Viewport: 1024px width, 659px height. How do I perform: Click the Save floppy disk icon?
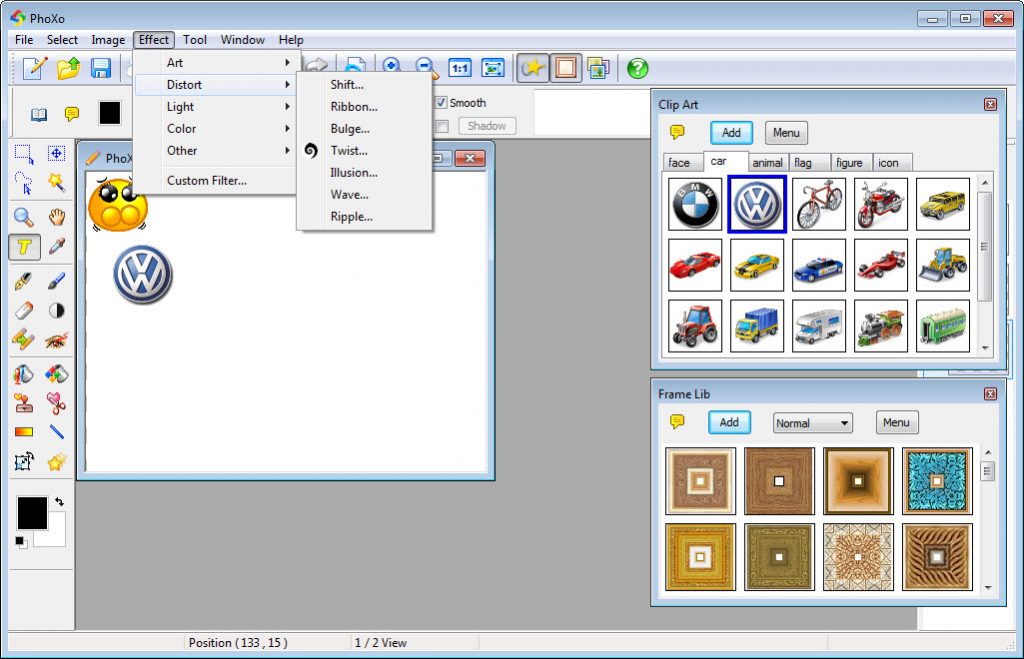(101, 68)
